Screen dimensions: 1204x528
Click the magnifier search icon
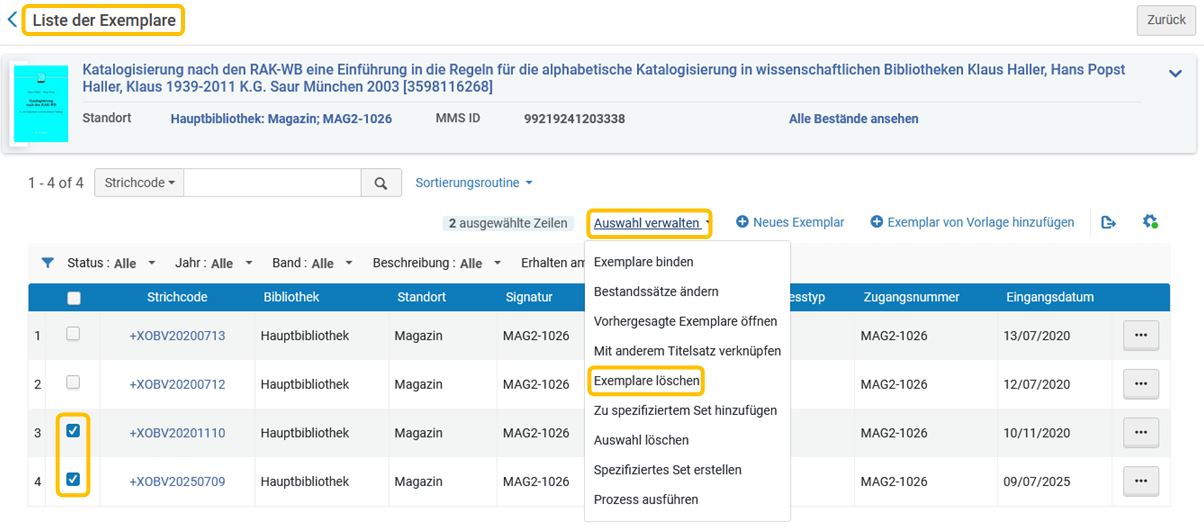pyautogui.click(x=380, y=183)
